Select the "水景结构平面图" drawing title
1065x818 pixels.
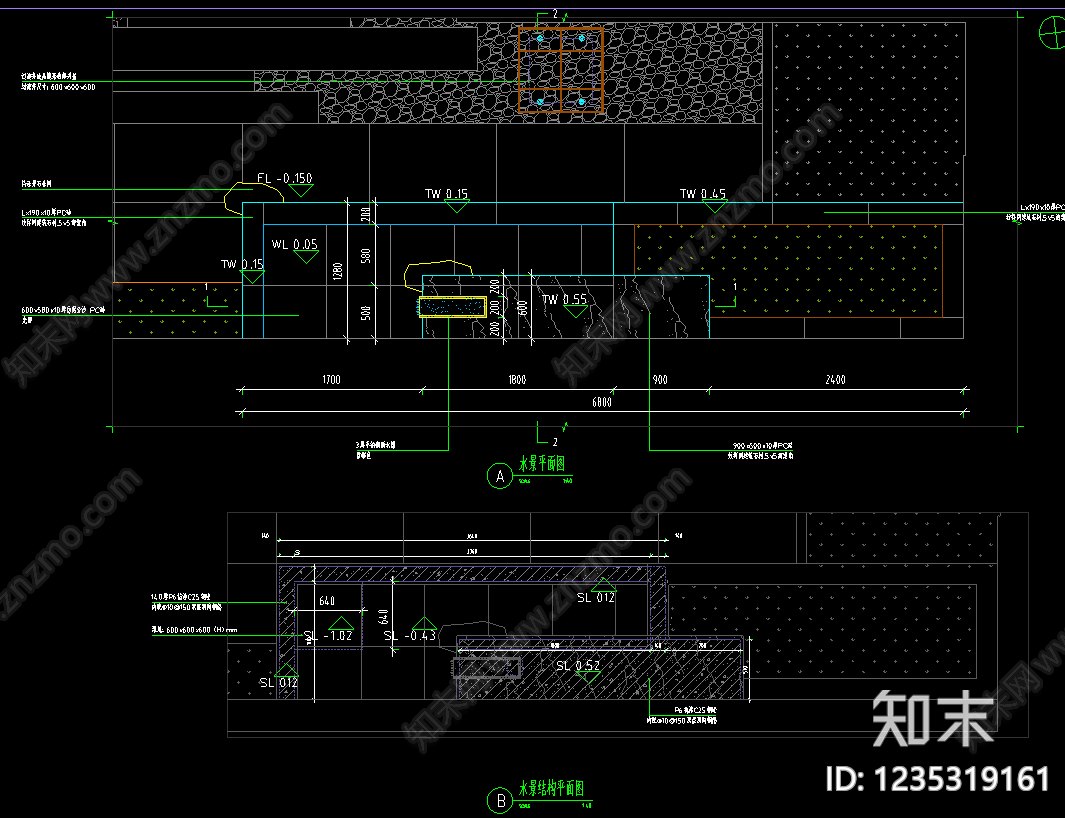pos(552,788)
